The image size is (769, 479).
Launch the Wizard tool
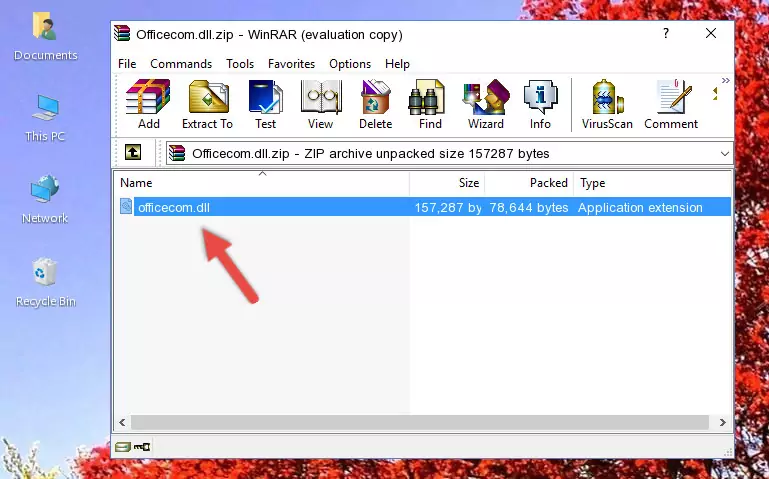tap(486, 104)
